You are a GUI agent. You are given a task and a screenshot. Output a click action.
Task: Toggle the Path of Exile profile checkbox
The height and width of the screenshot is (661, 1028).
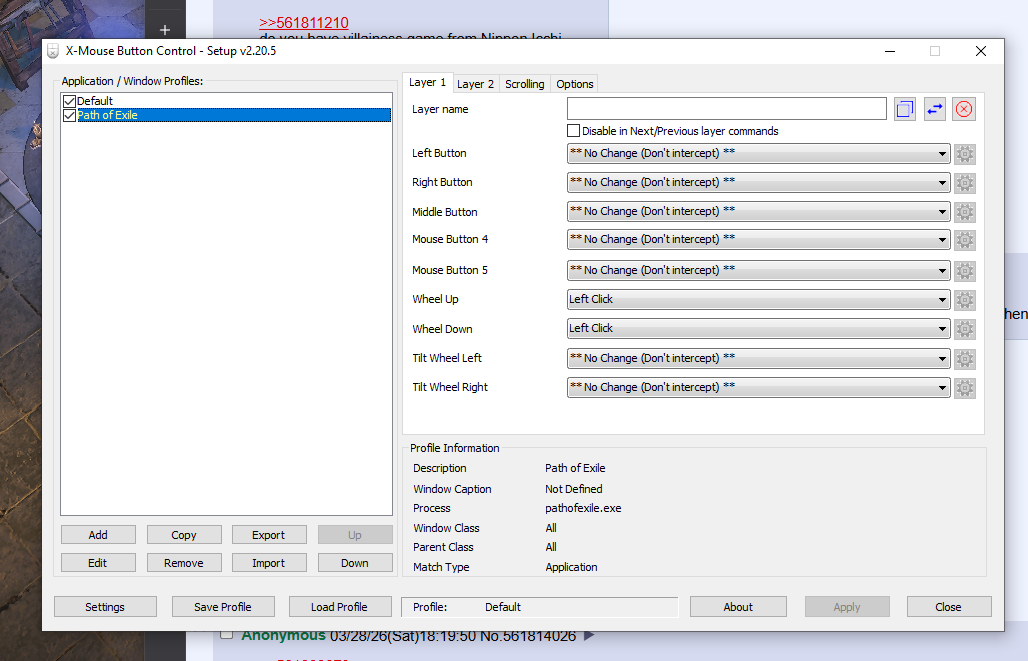point(69,115)
